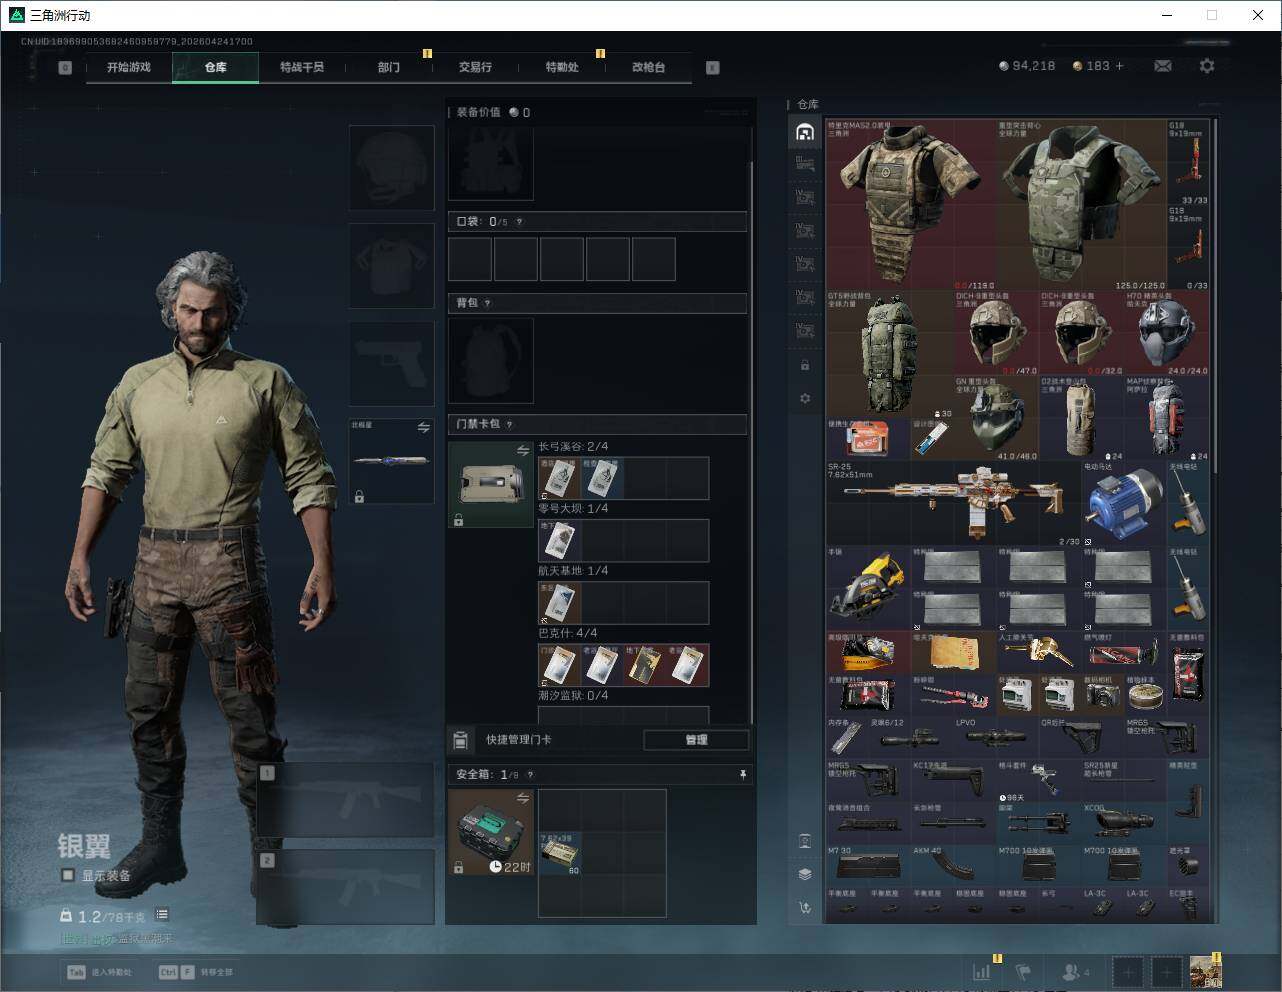Click the help icon next to 门禁卡包
The width and height of the screenshot is (1282, 992).
[510, 424]
